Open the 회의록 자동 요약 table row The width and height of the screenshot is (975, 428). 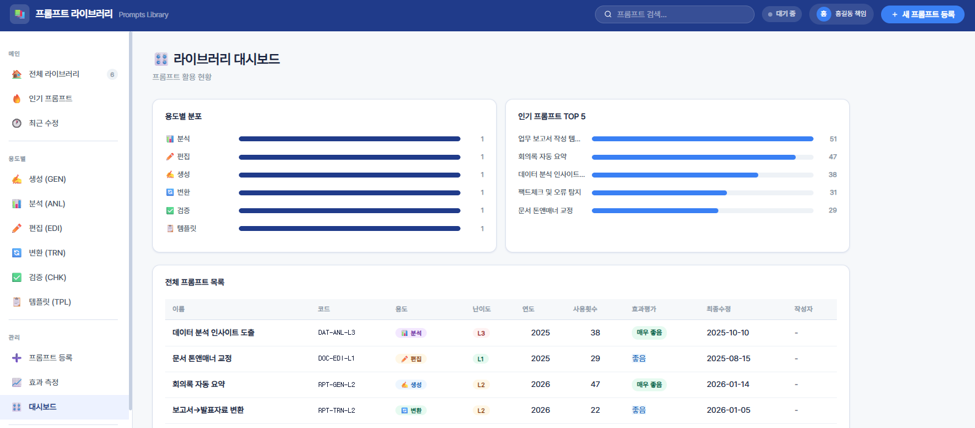501,384
